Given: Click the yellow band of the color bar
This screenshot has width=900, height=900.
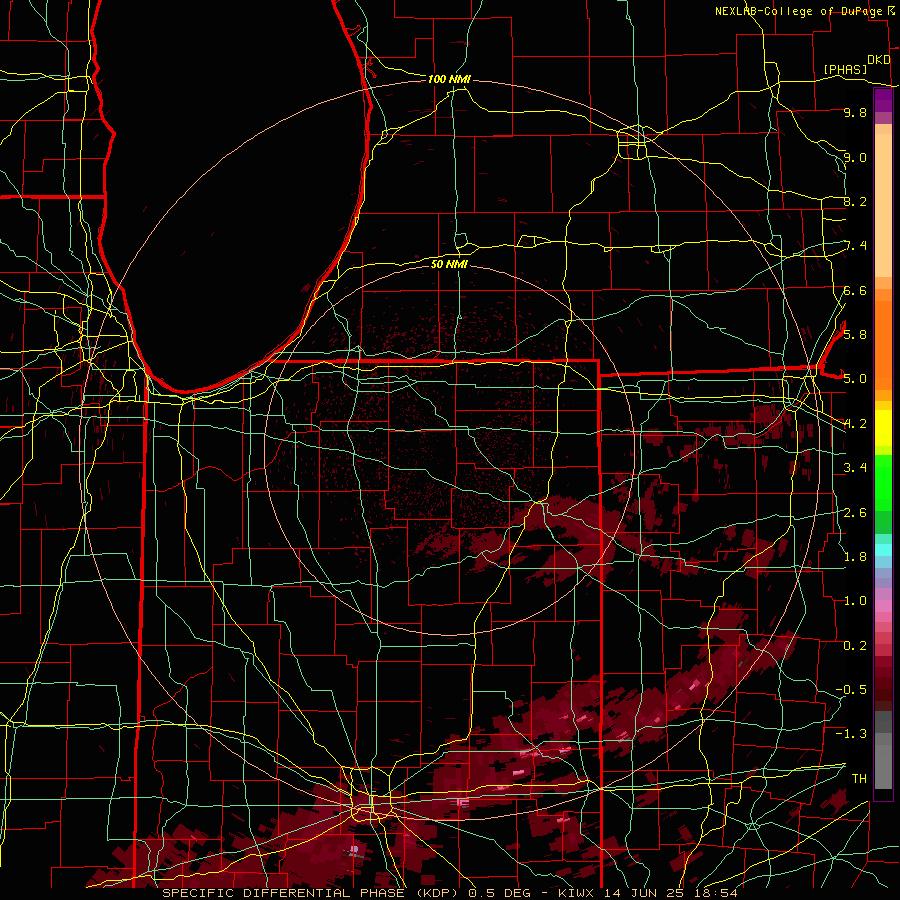Looking at the screenshot, I should coord(883,428).
